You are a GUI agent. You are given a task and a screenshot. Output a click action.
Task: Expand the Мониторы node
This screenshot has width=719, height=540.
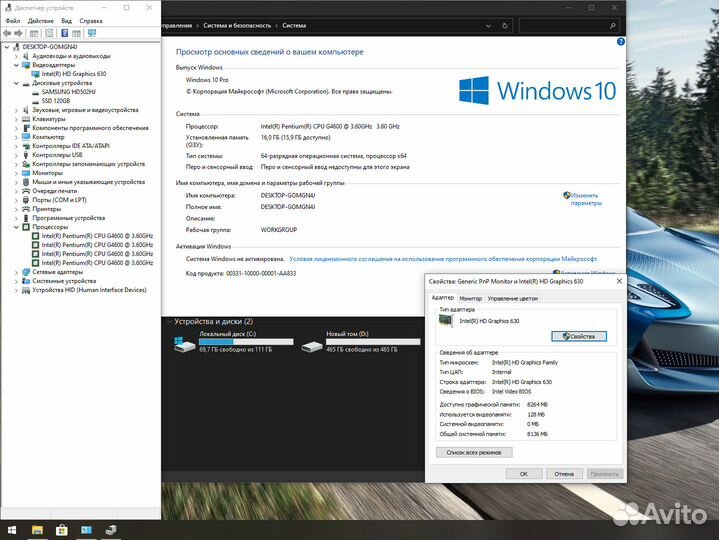click(x=16, y=173)
